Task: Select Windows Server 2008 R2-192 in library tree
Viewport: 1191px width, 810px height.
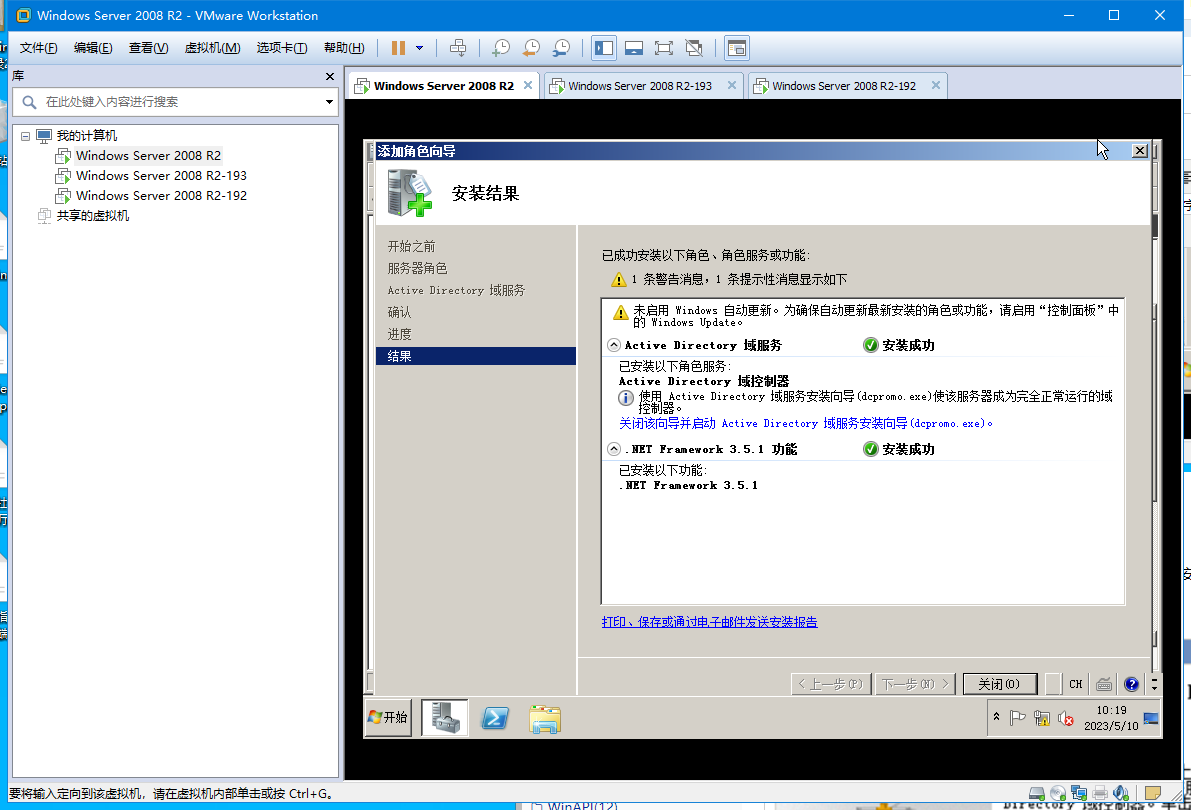Action: 161,195
